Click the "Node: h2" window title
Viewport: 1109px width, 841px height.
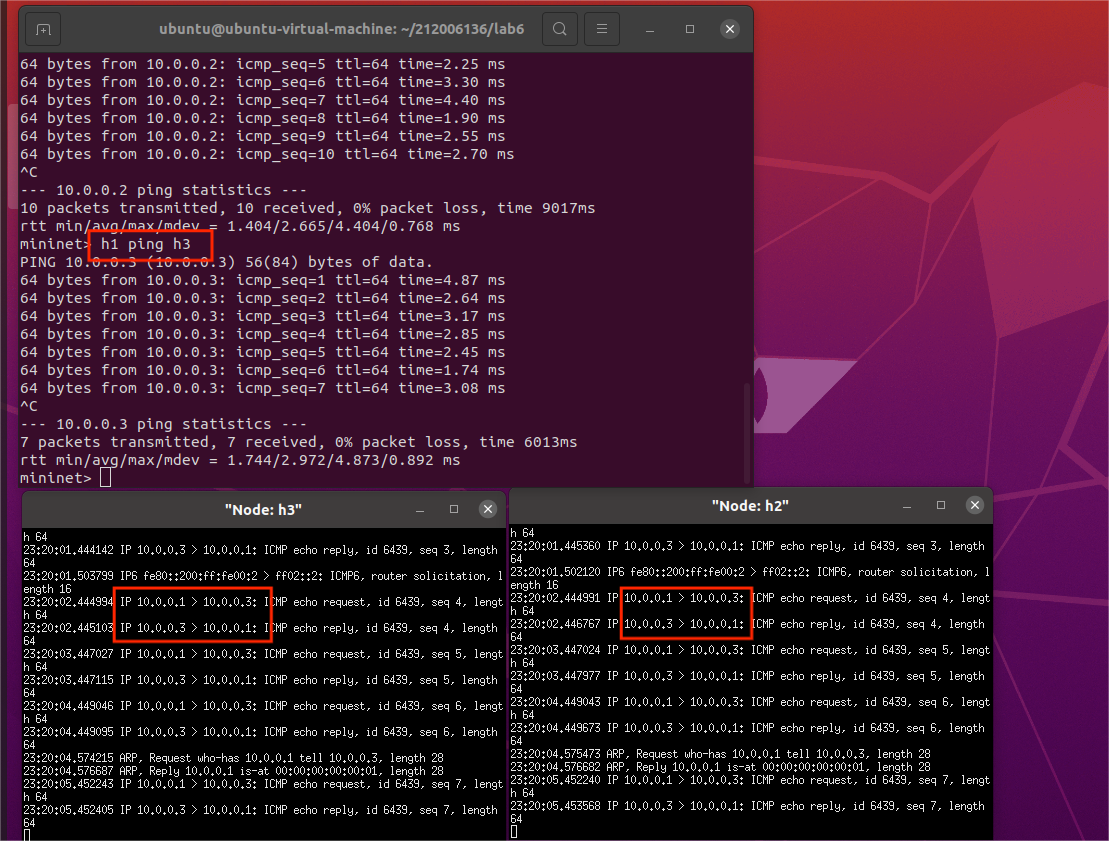point(750,506)
